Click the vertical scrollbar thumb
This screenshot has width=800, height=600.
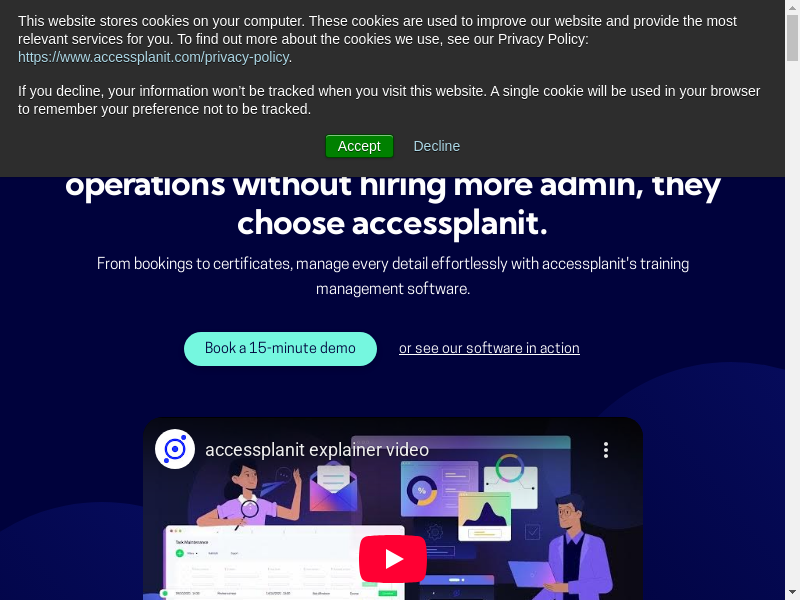click(x=792, y=38)
